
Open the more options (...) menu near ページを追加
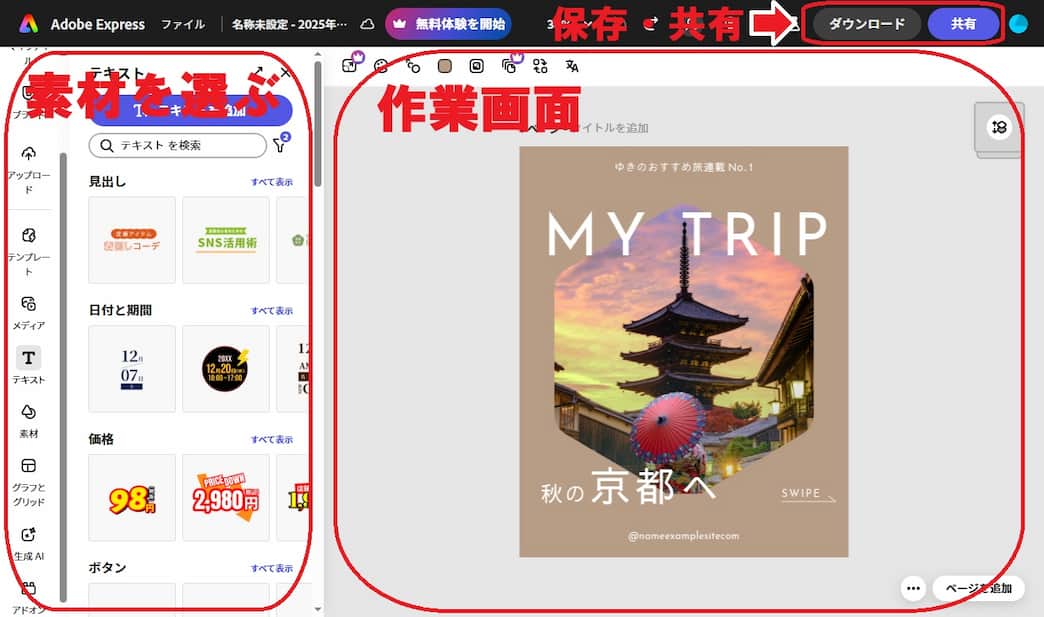913,589
